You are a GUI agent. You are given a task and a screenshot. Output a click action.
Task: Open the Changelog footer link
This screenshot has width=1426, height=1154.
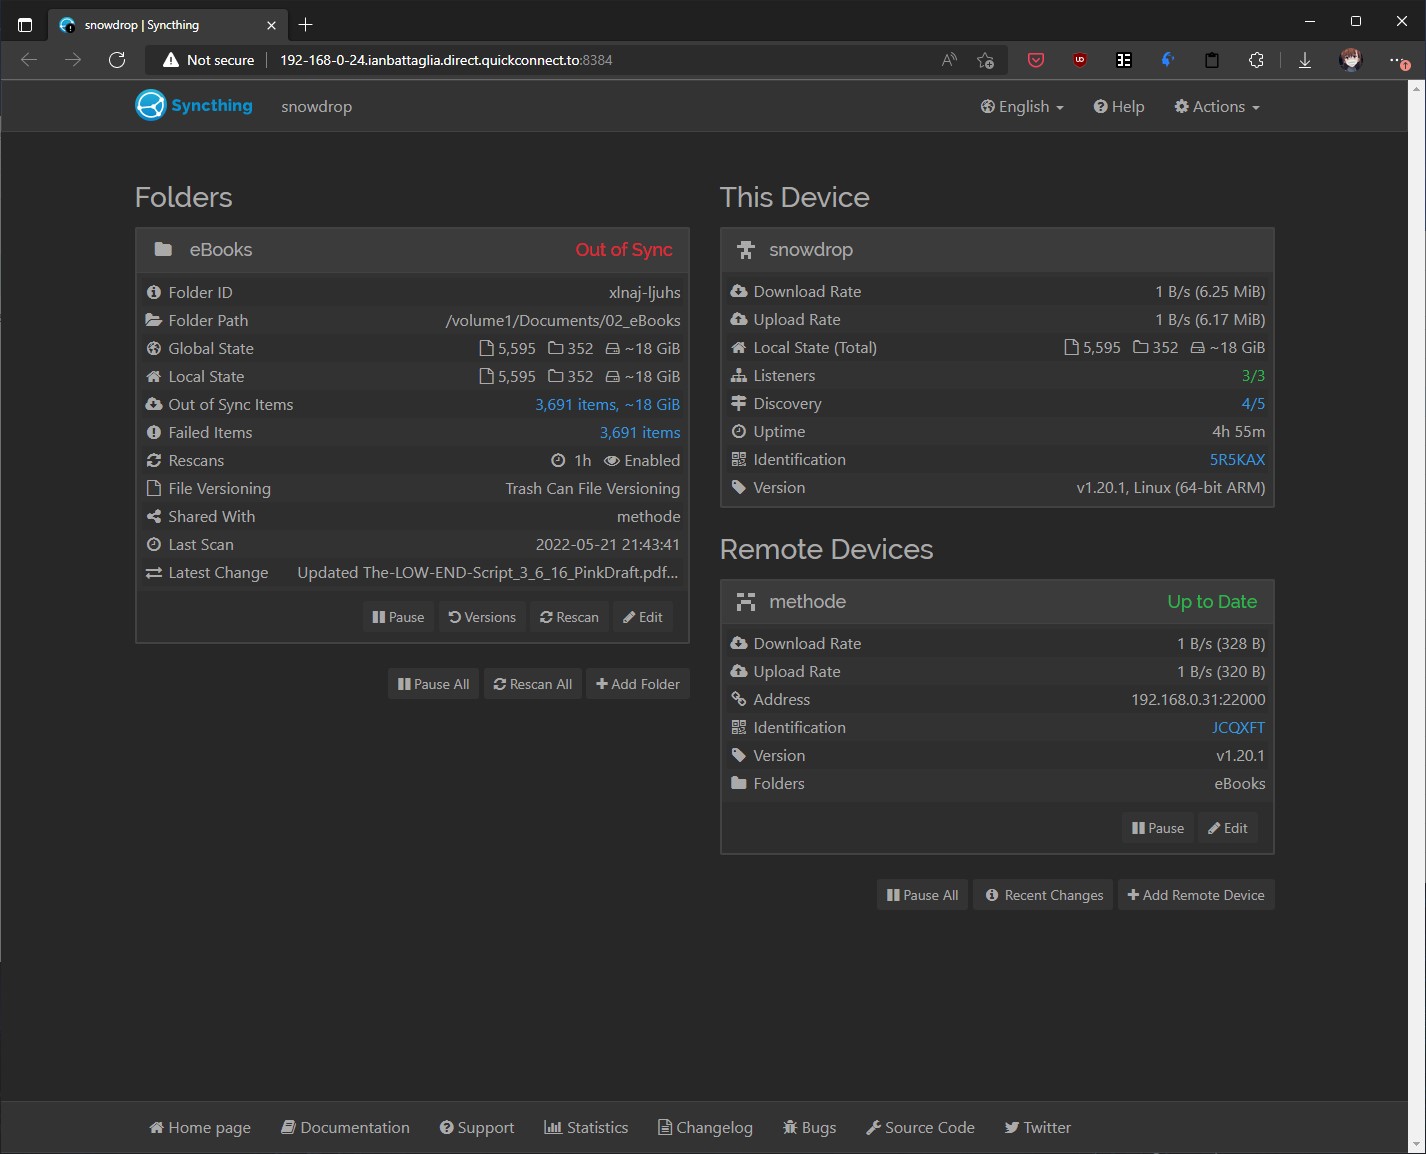pos(705,1127)
